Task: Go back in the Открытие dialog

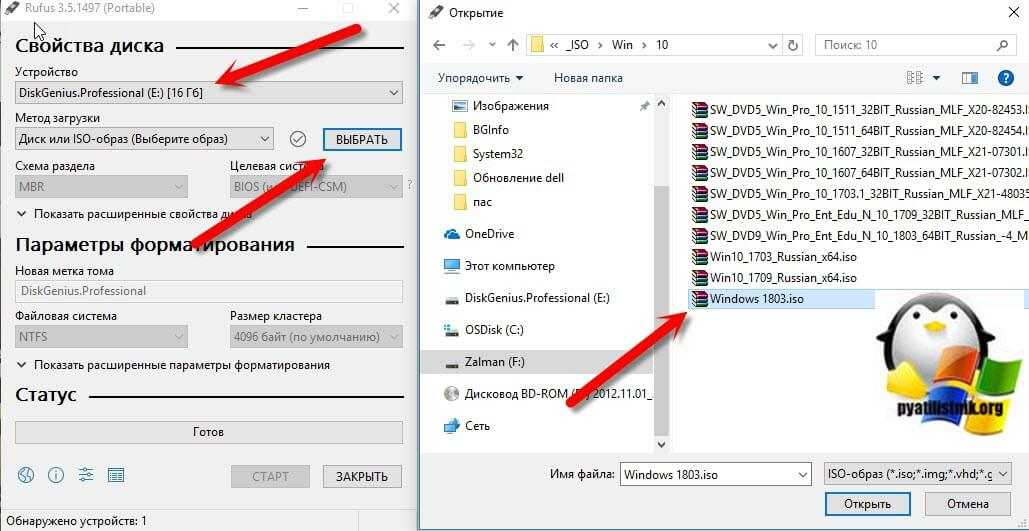Action: tap(439, 45)
